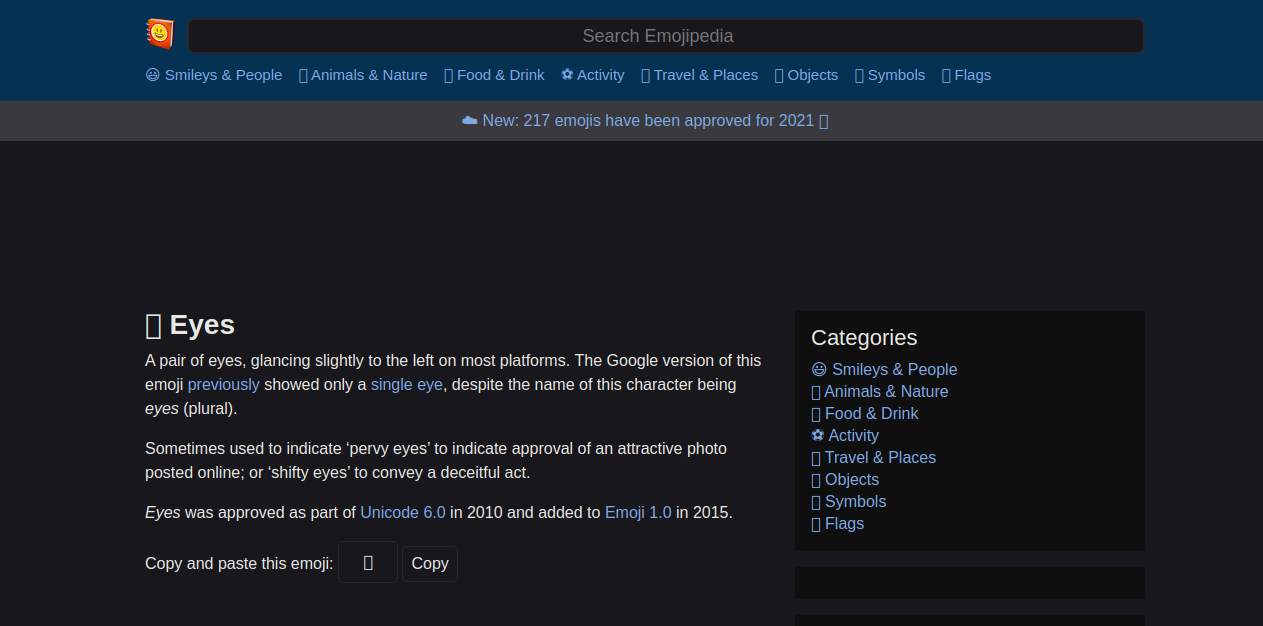This screenshot has width=1263, height=626.
Task: Open Flags in the top navigation bar
Action: 966,75
